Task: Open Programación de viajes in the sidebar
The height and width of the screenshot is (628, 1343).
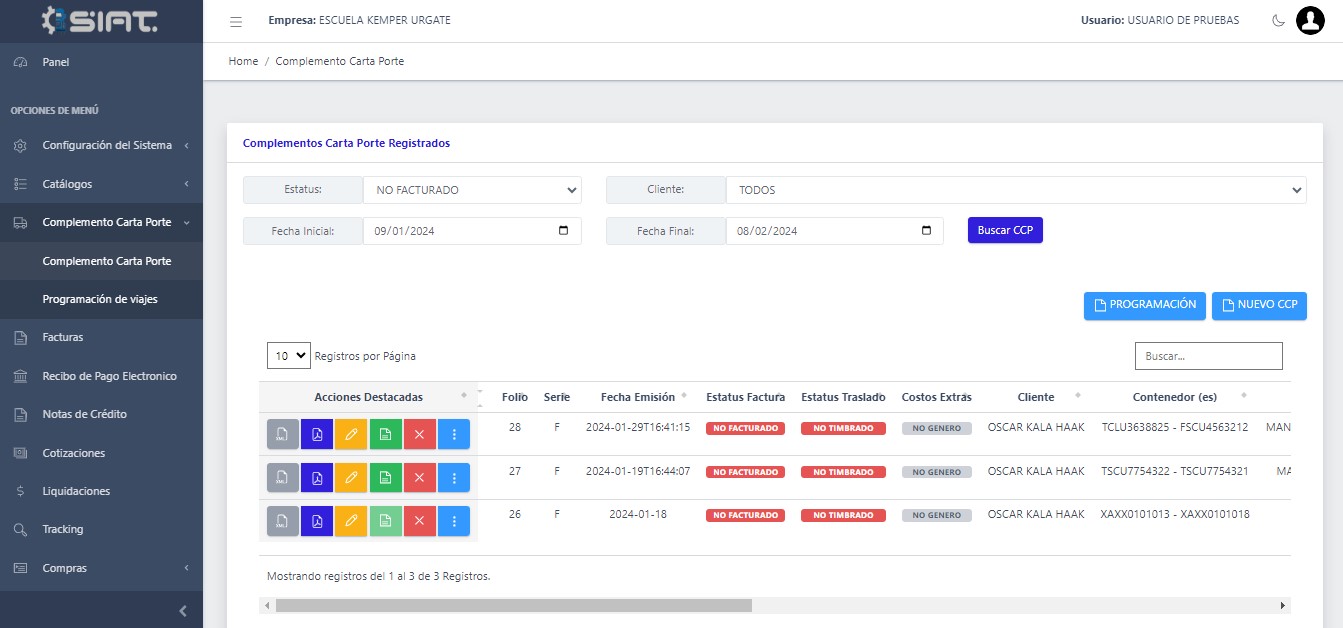Action: [x=100, y=299]
